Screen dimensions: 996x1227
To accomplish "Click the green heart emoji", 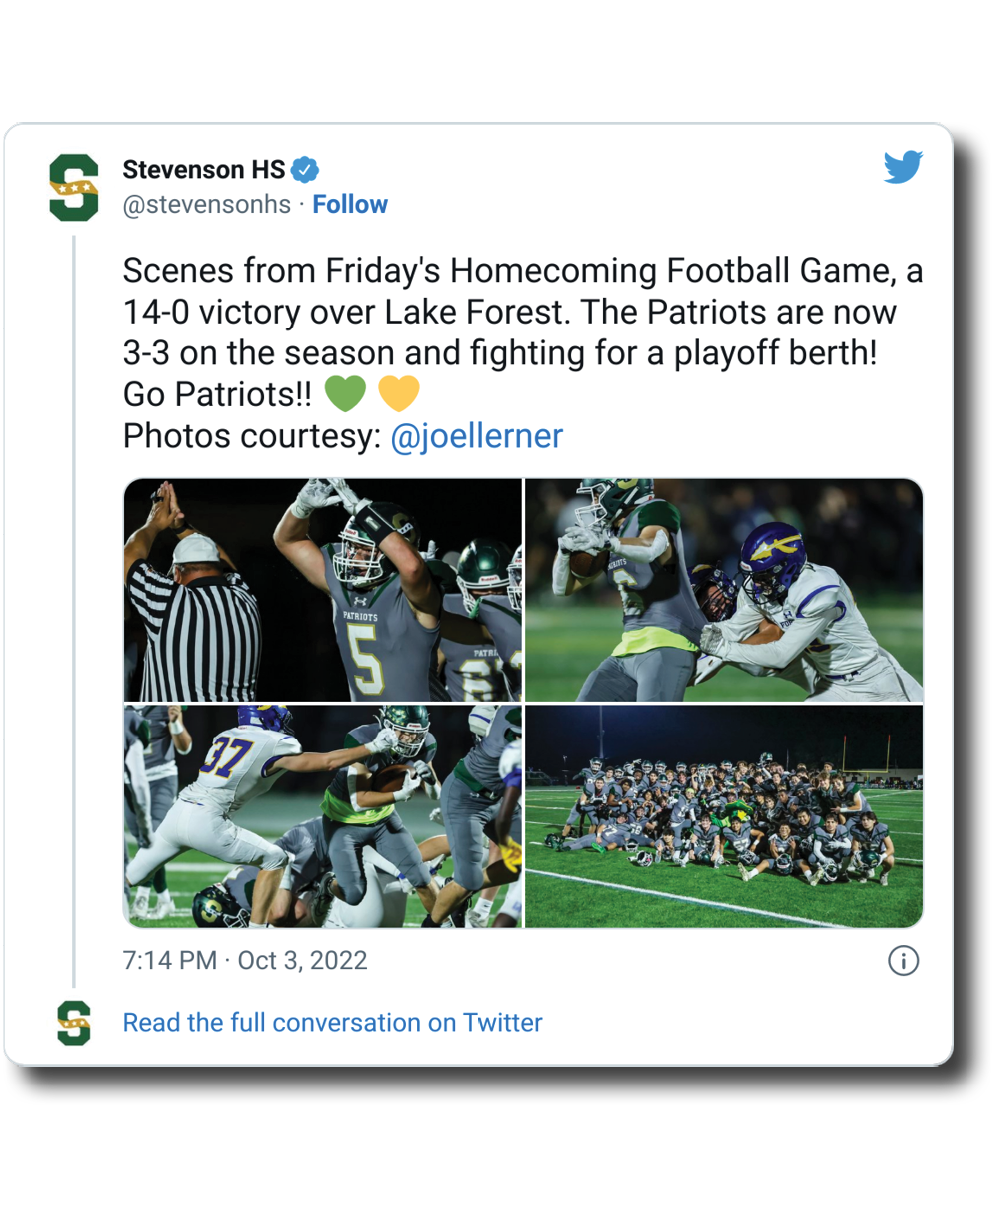I will (x=345, y=394).
